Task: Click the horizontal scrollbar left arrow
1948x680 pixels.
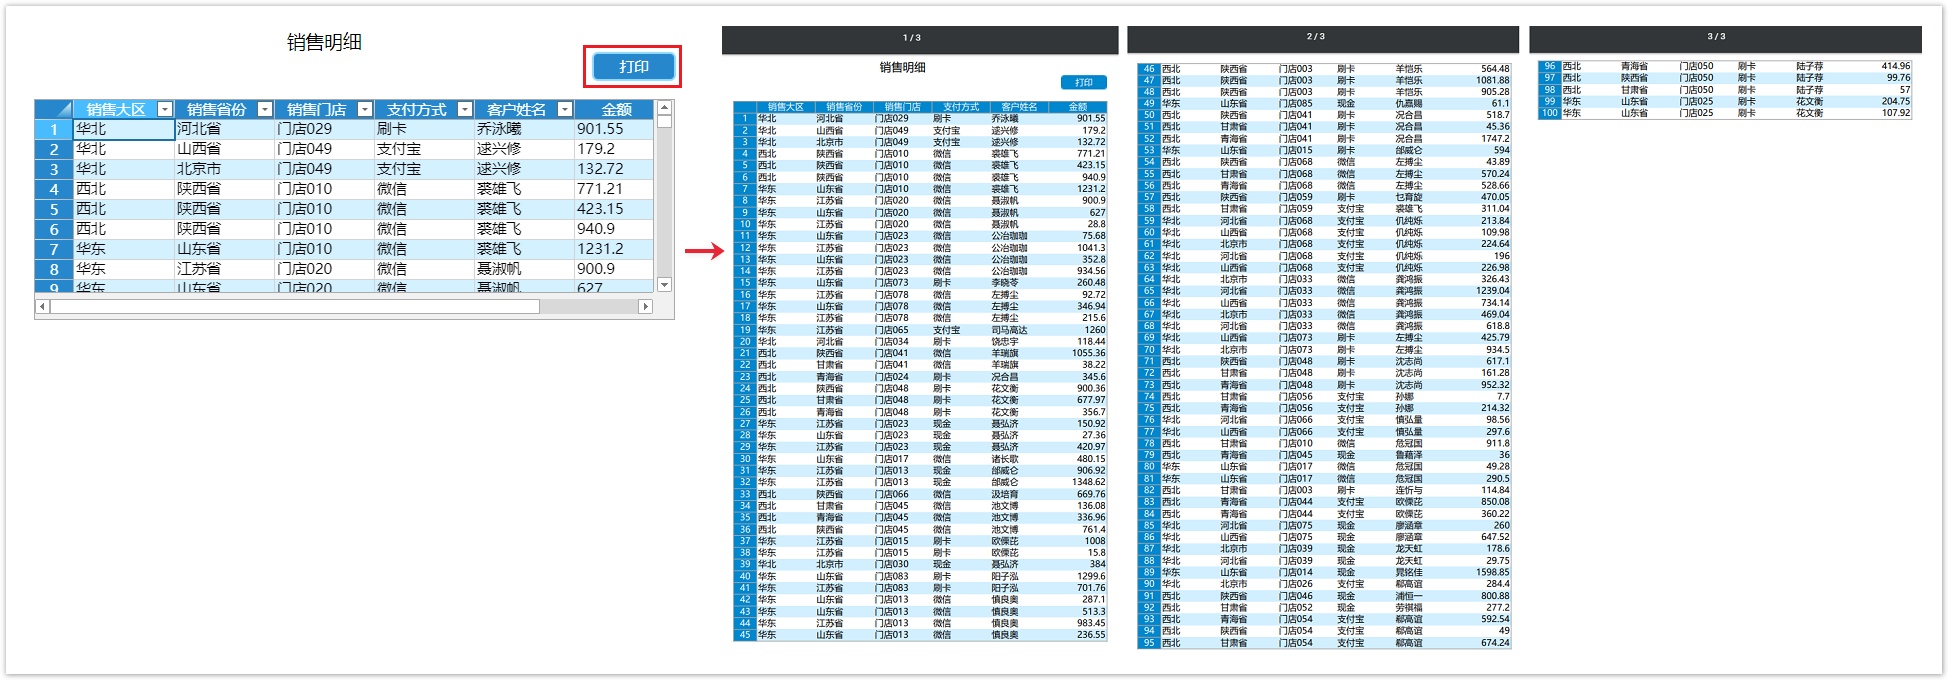Action: (42, 307)
